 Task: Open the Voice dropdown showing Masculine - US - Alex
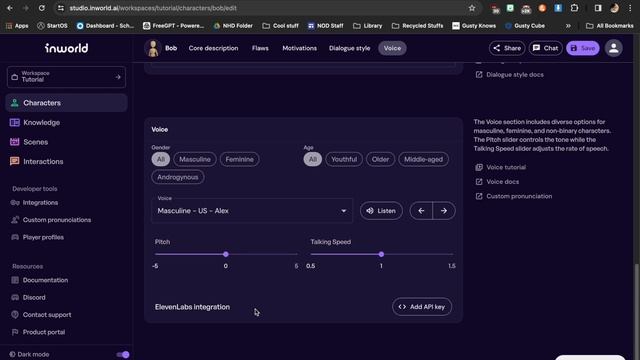click(x=252, y=211)
